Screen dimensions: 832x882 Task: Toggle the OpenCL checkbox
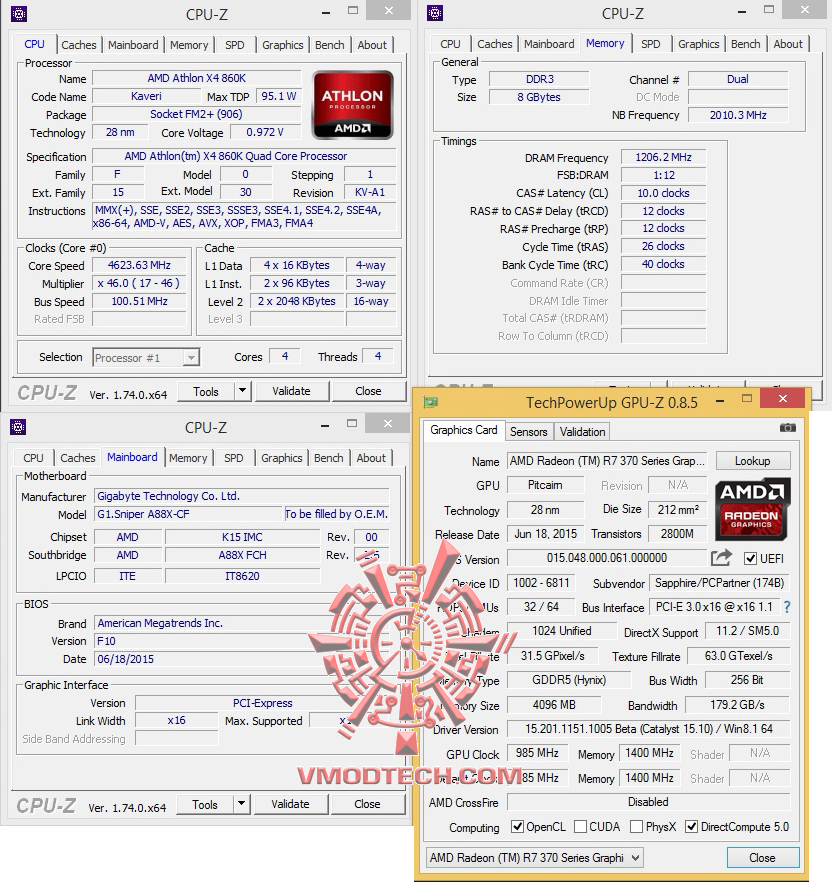pos(517,826)
